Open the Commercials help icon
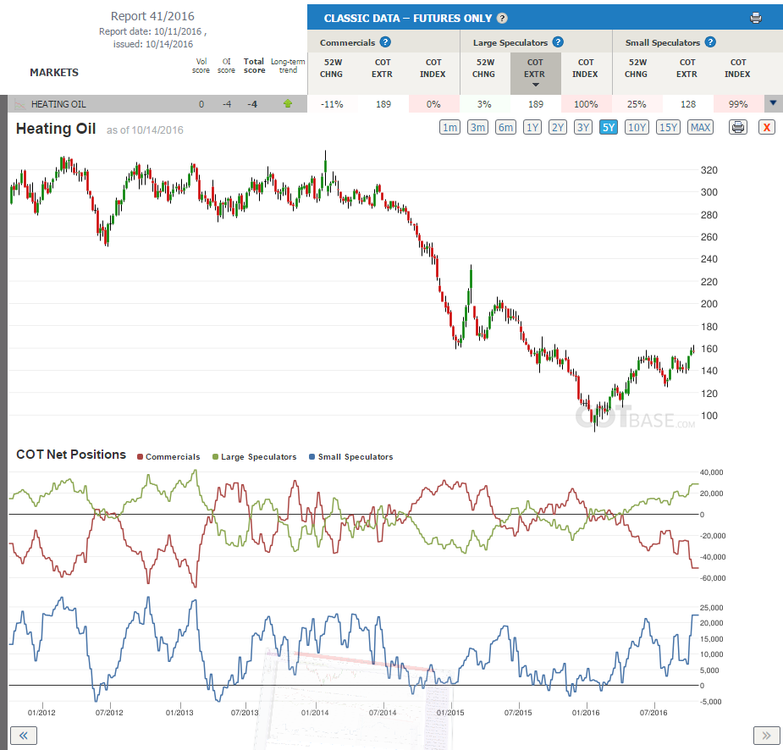 coord(385,42)
